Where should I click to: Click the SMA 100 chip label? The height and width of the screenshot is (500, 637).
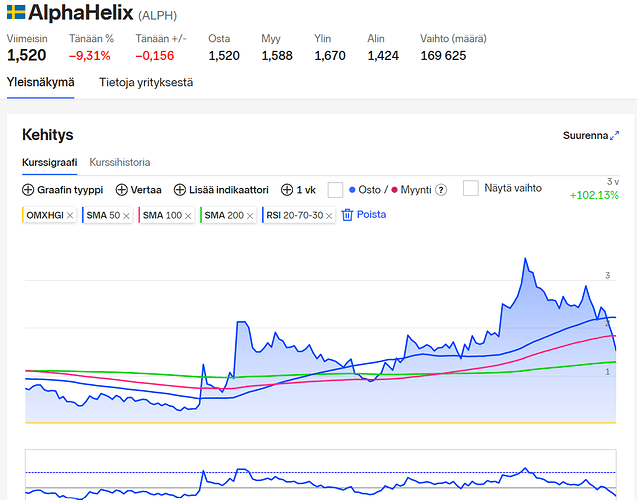point(162,215)
